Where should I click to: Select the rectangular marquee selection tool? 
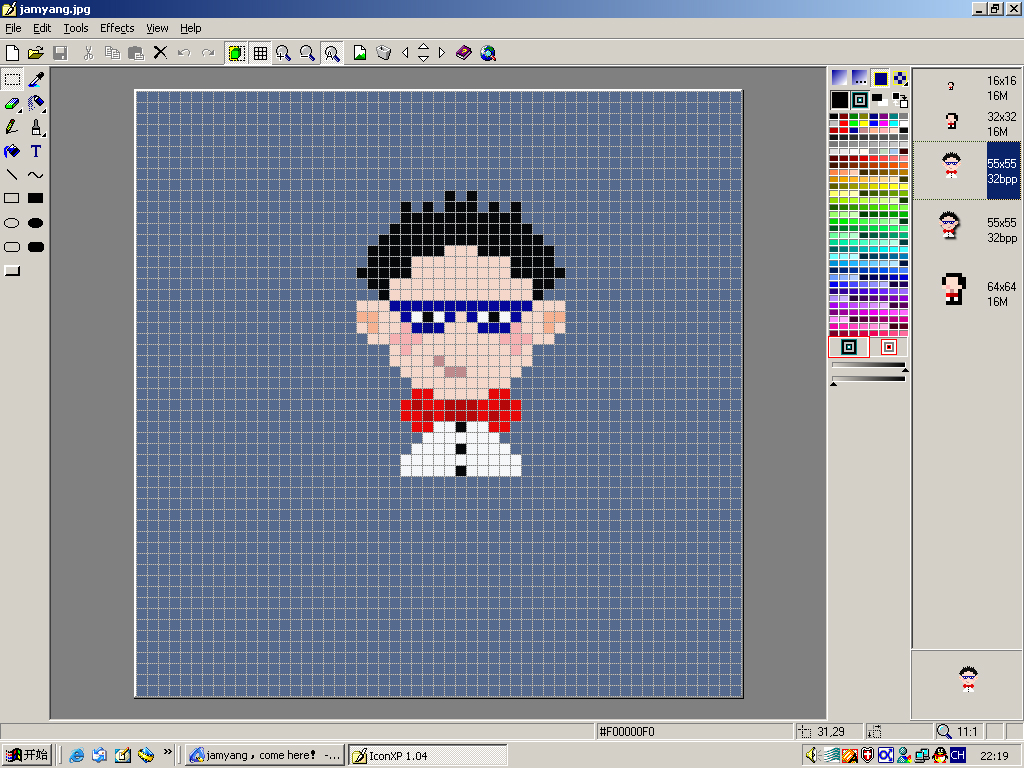(12, 80)
